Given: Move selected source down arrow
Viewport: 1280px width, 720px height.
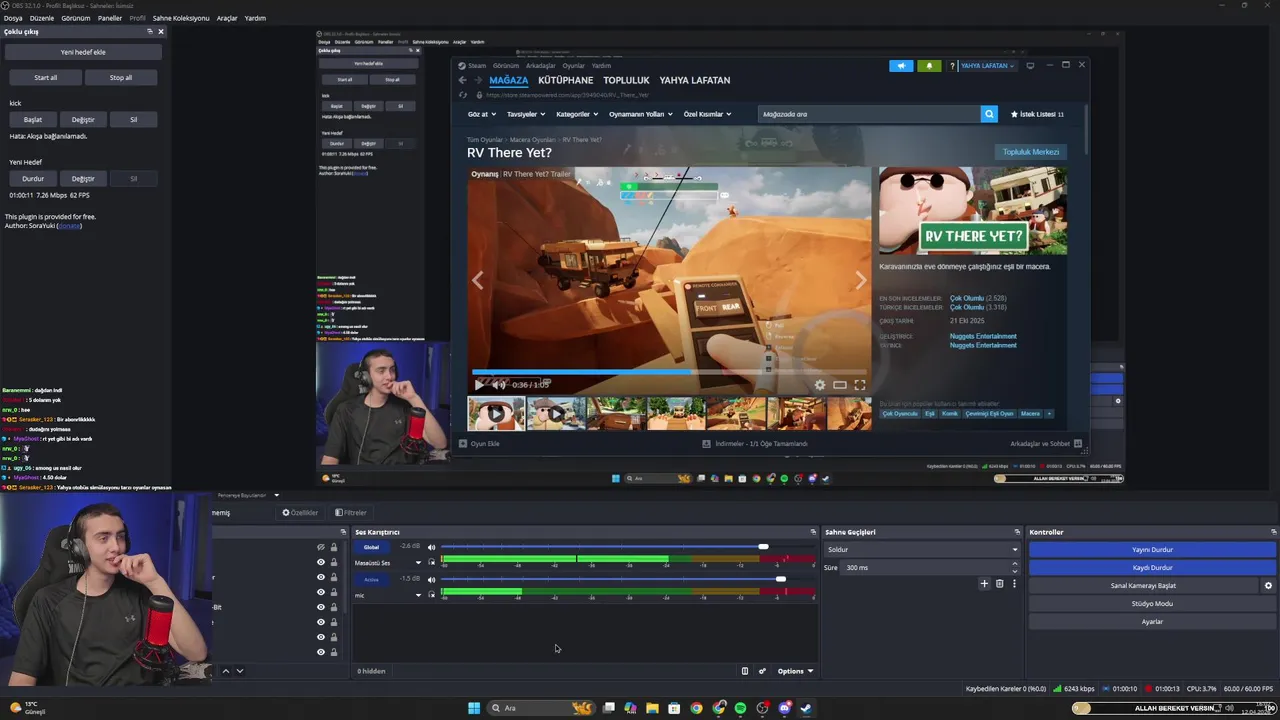Looking at the screenshot, I should point(240,671).
